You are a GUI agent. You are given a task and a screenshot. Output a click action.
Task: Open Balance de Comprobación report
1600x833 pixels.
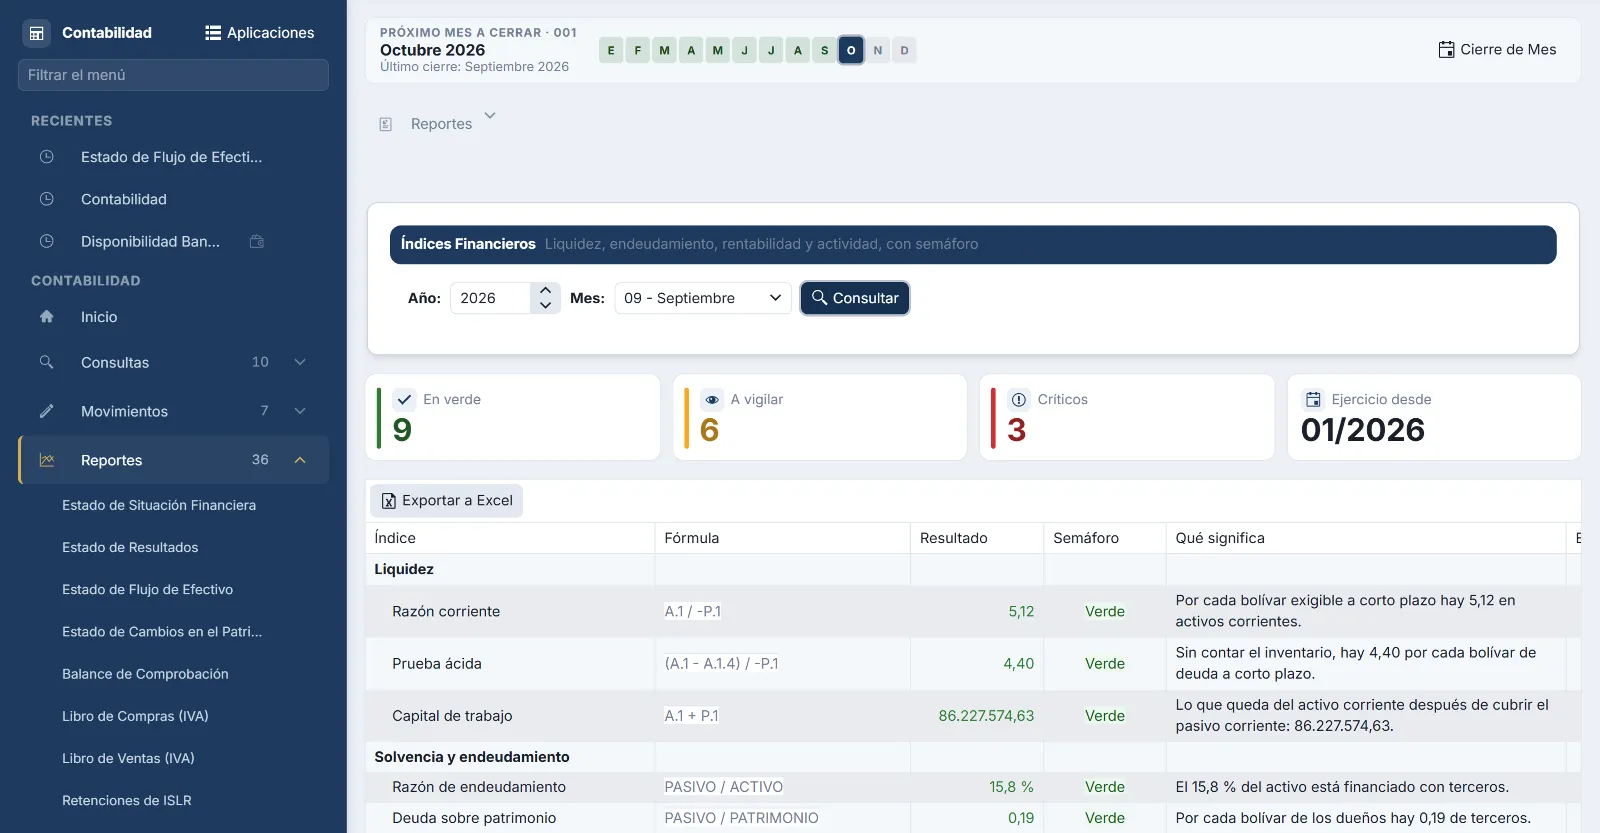point(145,674)
